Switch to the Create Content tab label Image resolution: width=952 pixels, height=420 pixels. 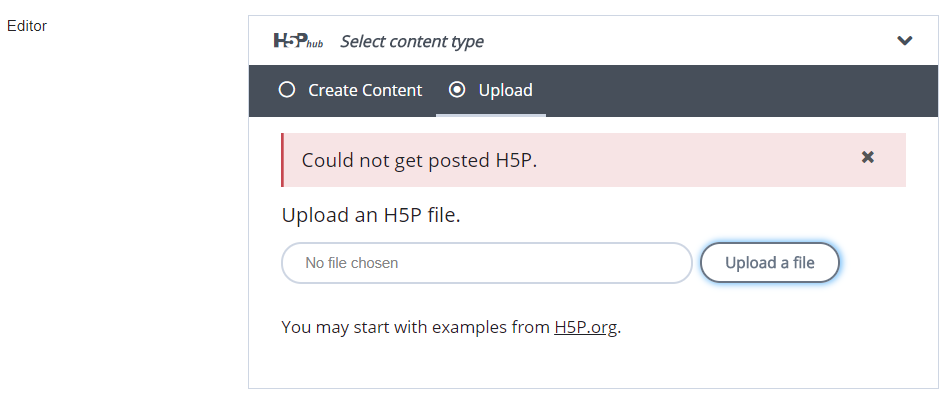[365, 90]
